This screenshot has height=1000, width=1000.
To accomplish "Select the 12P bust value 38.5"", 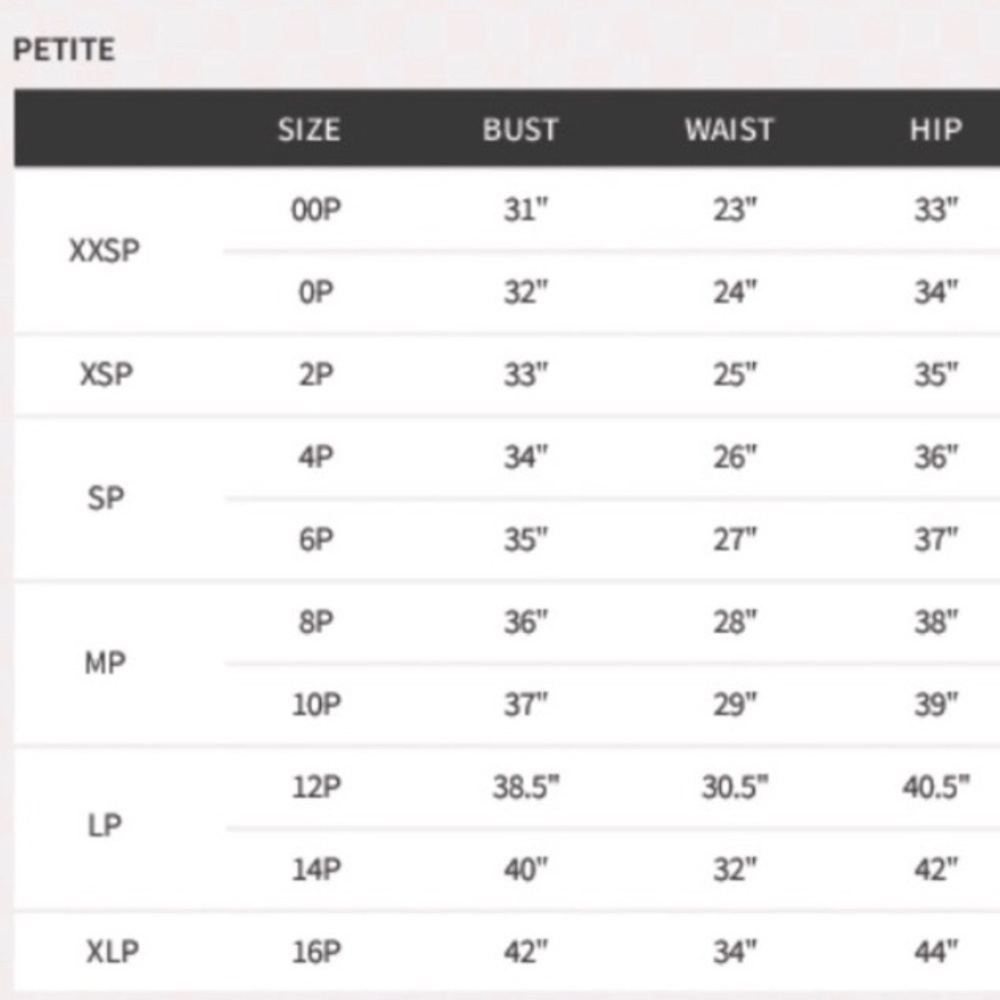I will (x=526, y=787).
